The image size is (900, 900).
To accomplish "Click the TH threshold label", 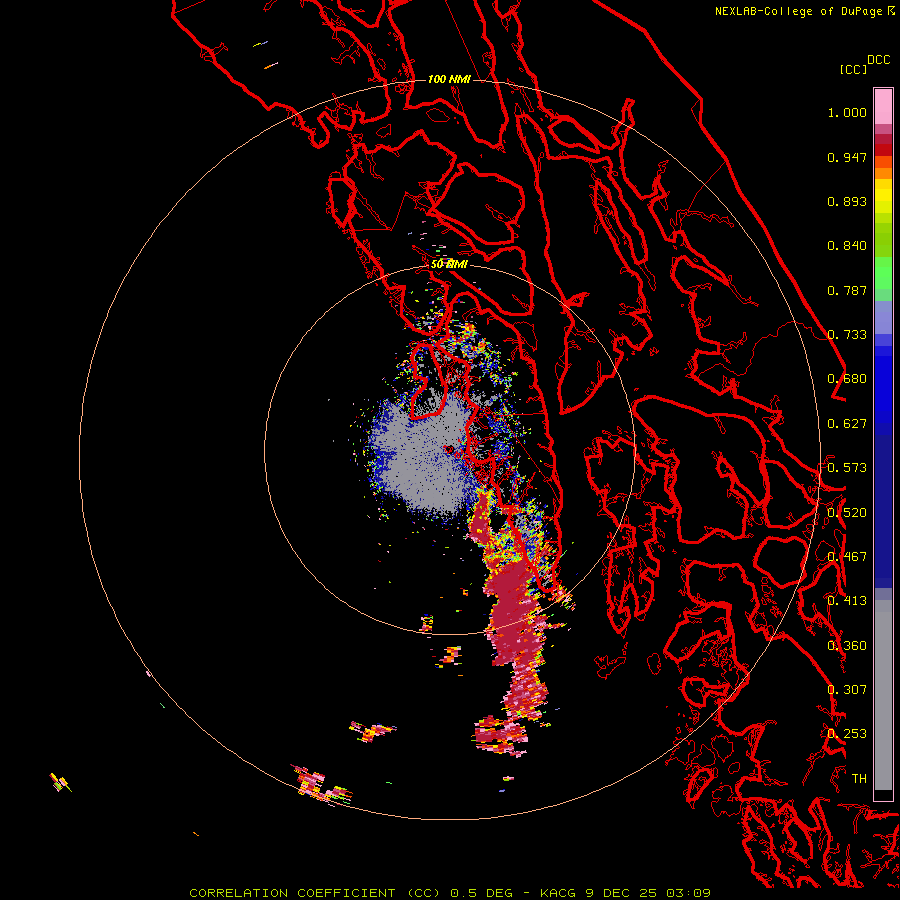I will click(859, 778).
